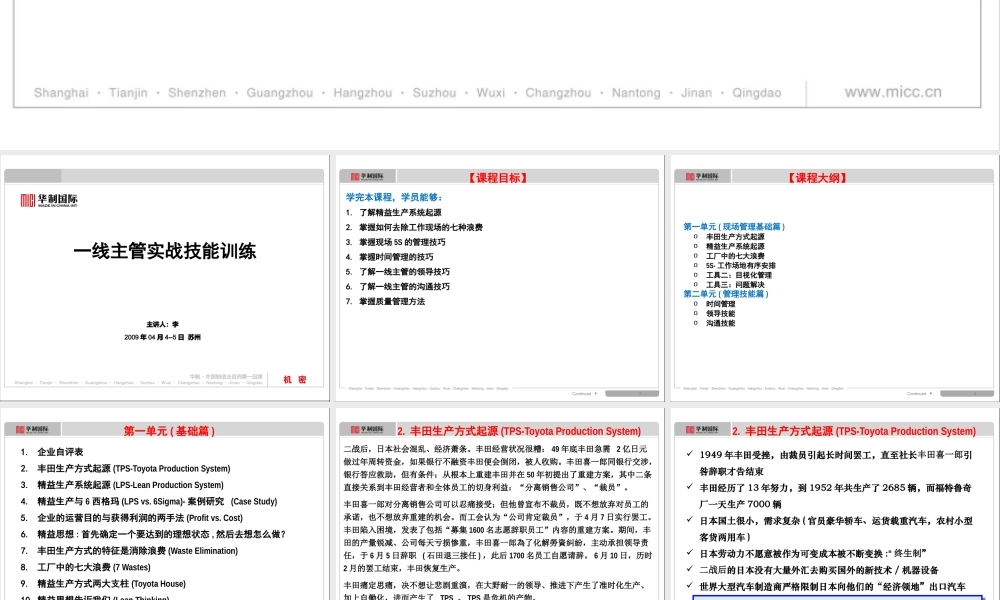Click the red heading 【课程大纲】
Screen dimensions: 1000x600
[x=818, y=178]
